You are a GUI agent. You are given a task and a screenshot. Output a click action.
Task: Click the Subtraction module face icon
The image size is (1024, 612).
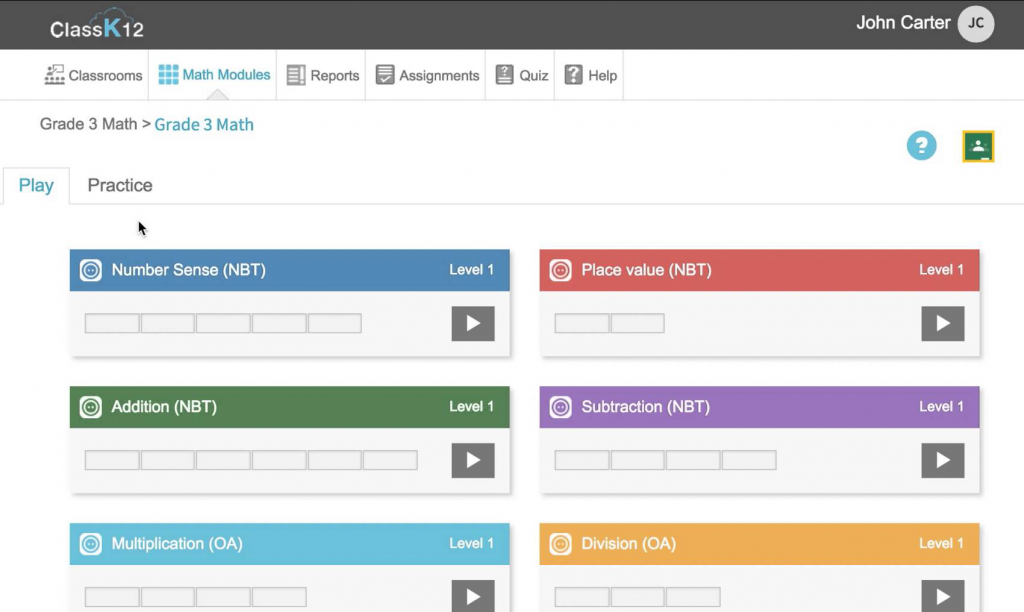[561, 407]
